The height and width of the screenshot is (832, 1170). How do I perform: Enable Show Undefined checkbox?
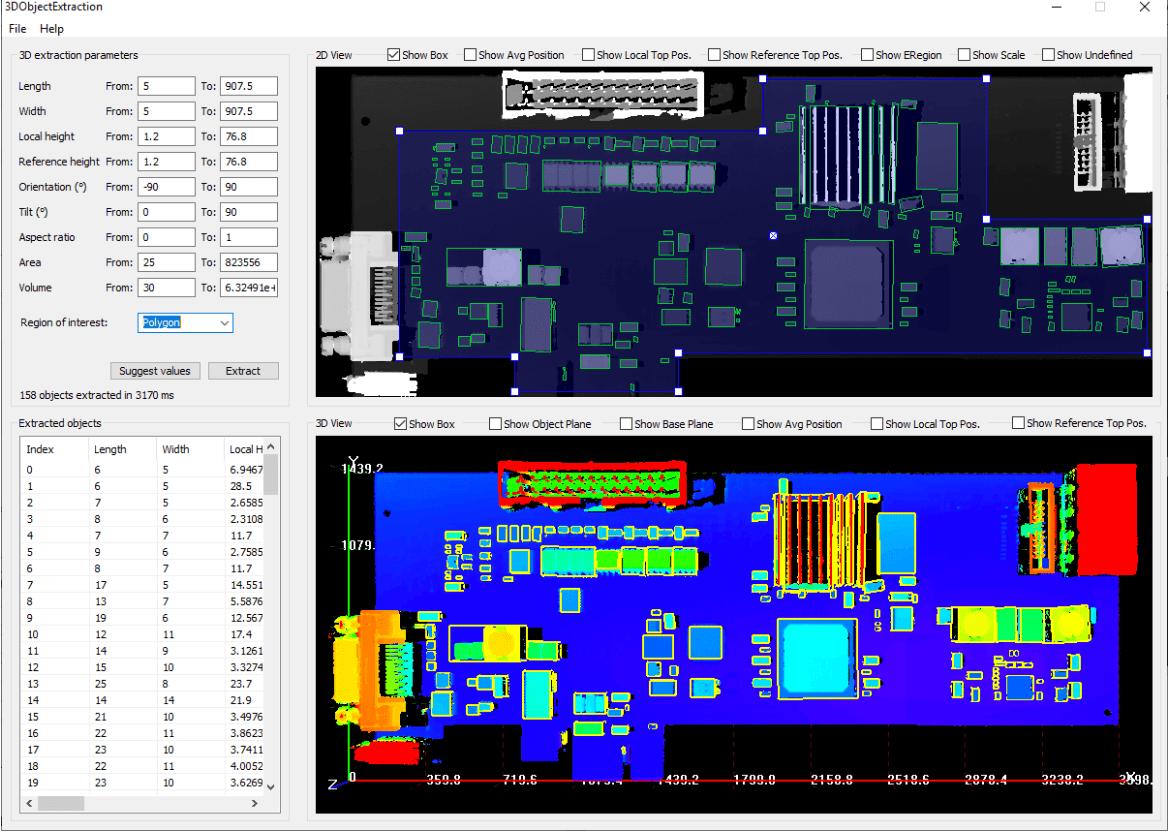click(x=1048, y=55)
